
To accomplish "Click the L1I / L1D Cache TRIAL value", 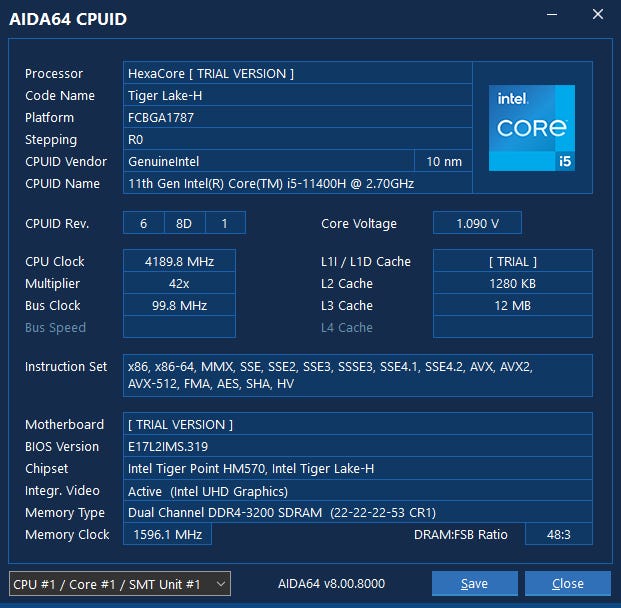I will [513, 261].
